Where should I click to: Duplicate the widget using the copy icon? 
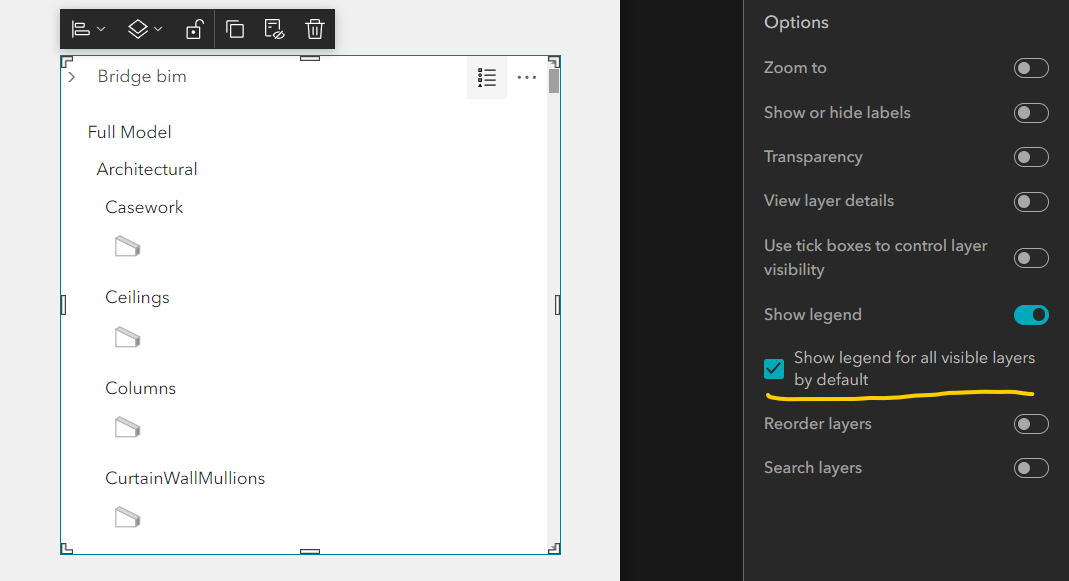pyautogui.click(x=234, y=29)
